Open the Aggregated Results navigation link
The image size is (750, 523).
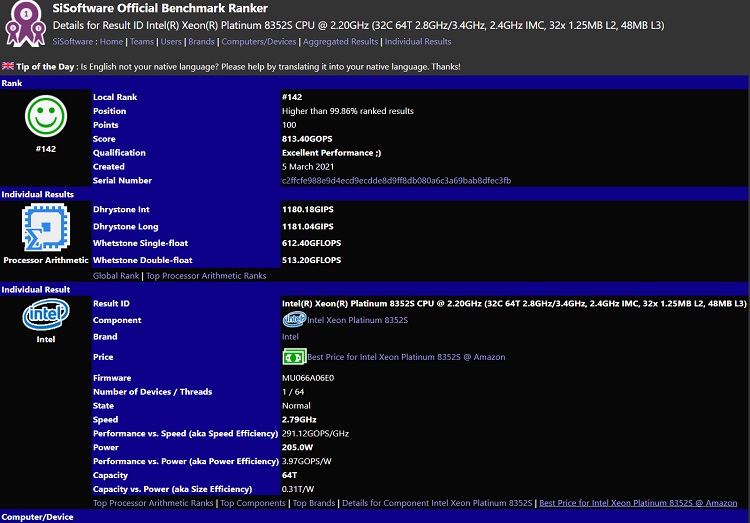341,42
